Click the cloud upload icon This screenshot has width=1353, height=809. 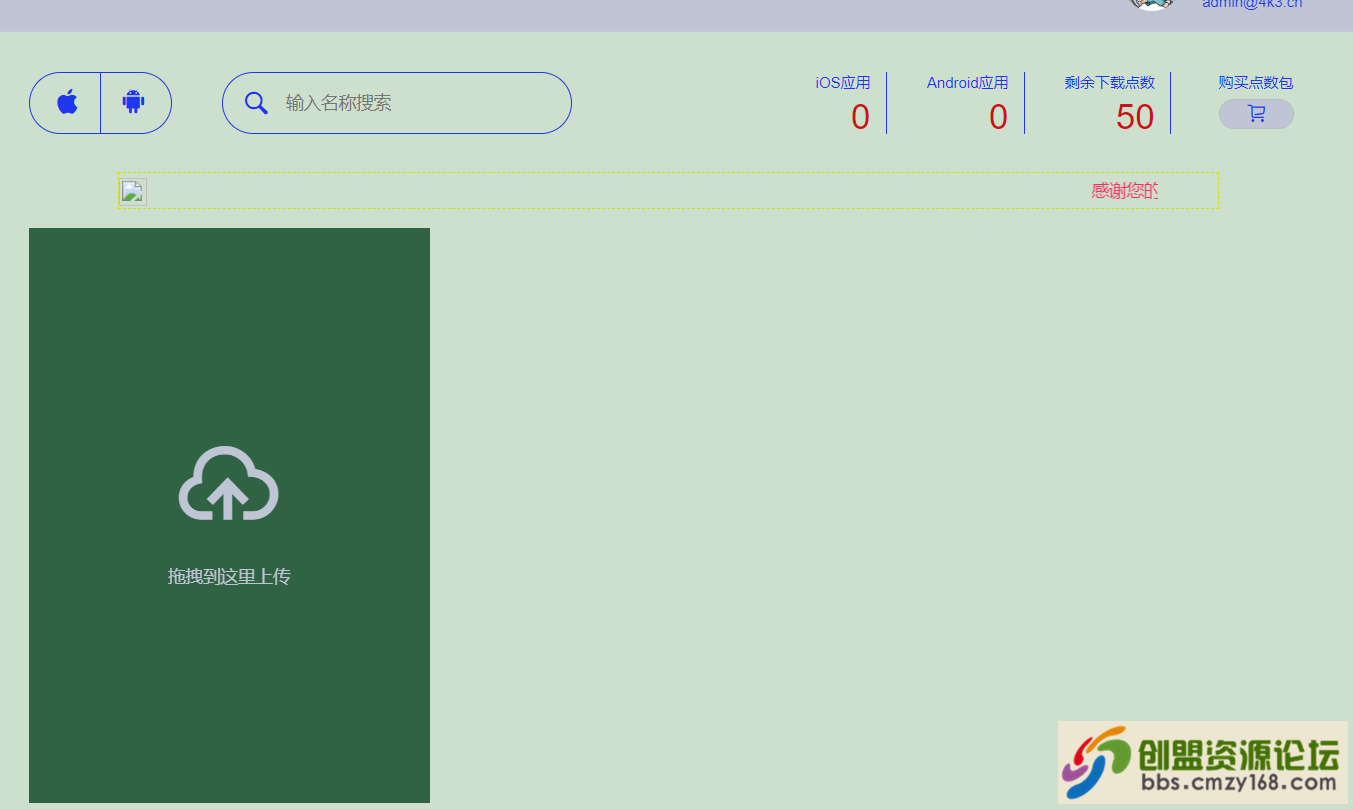coord(228,484)
